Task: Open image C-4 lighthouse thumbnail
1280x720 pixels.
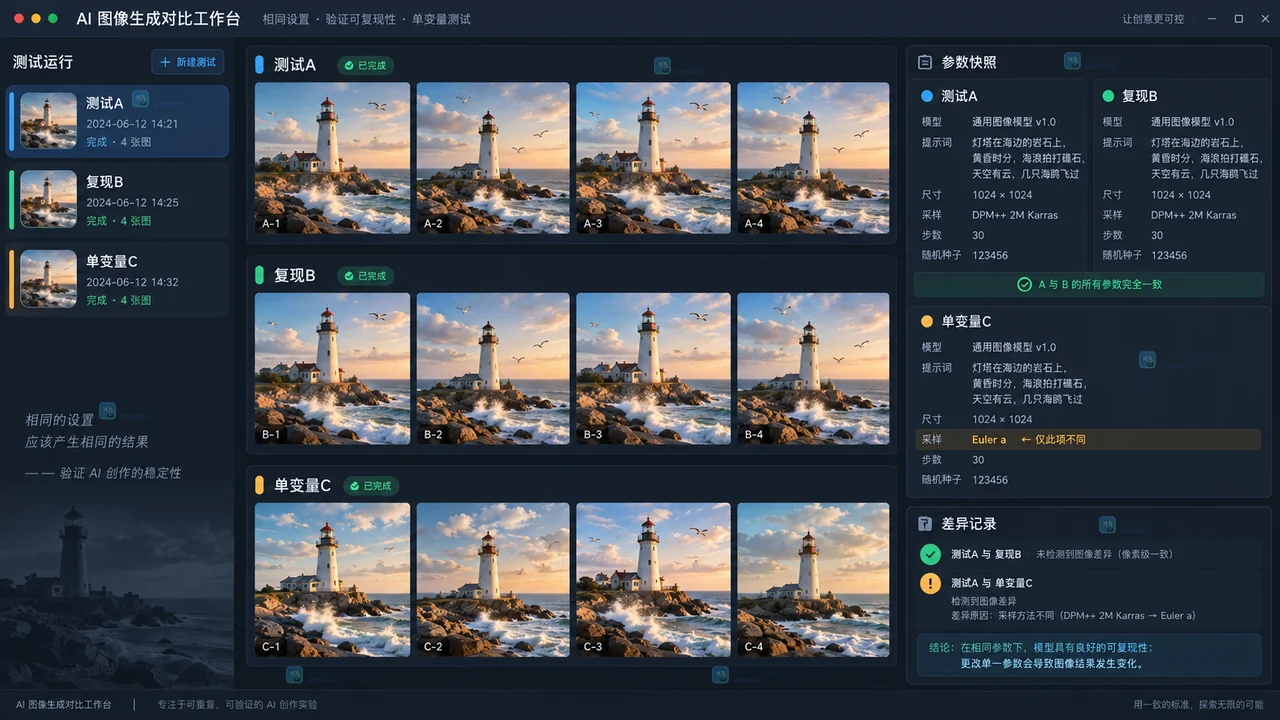Action: coord(813,580)
